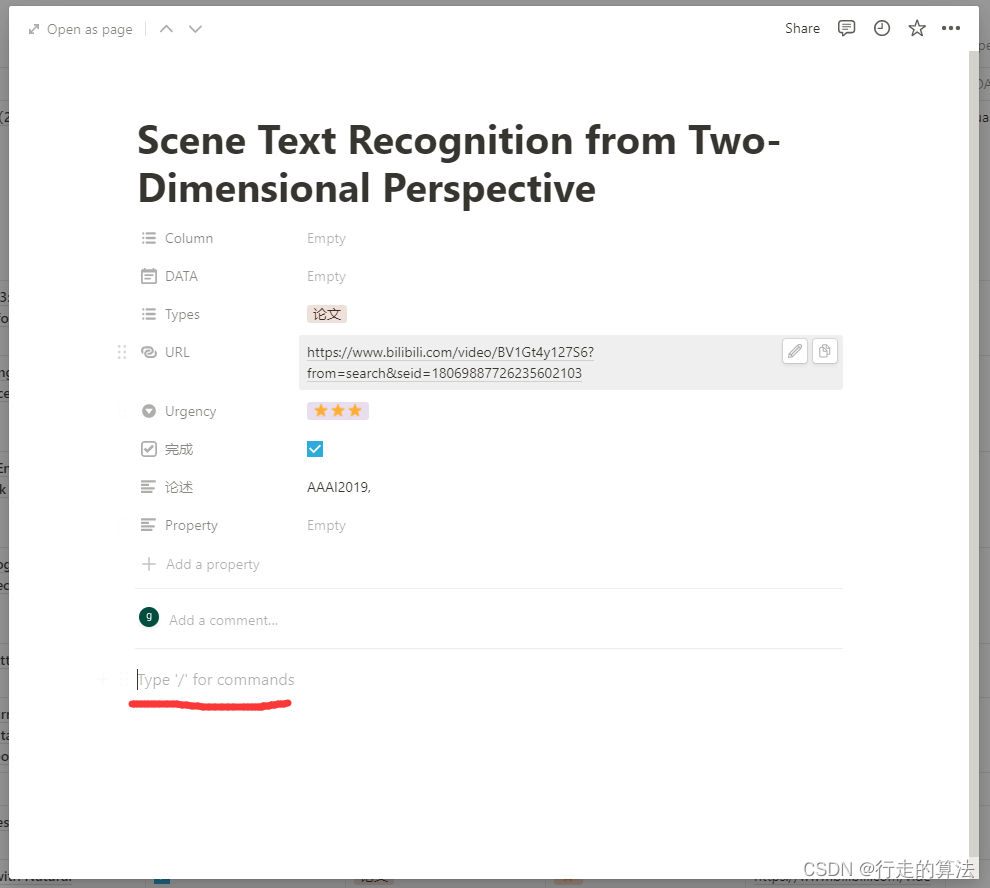Open the bilibili video URL link
The image size is (990, 888).
(x=450, y=363)
